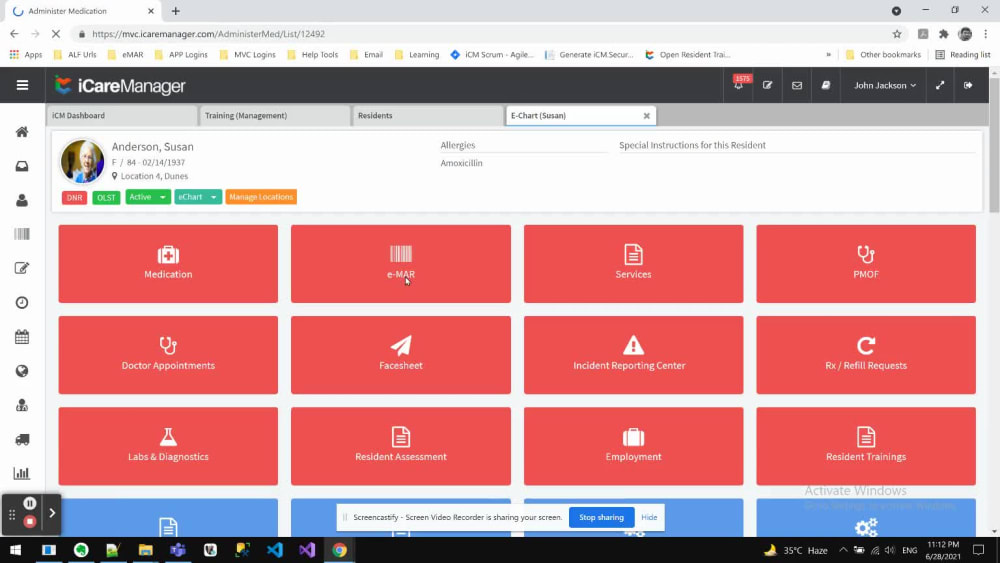Switch to the Residents tab

pos(427,115)
